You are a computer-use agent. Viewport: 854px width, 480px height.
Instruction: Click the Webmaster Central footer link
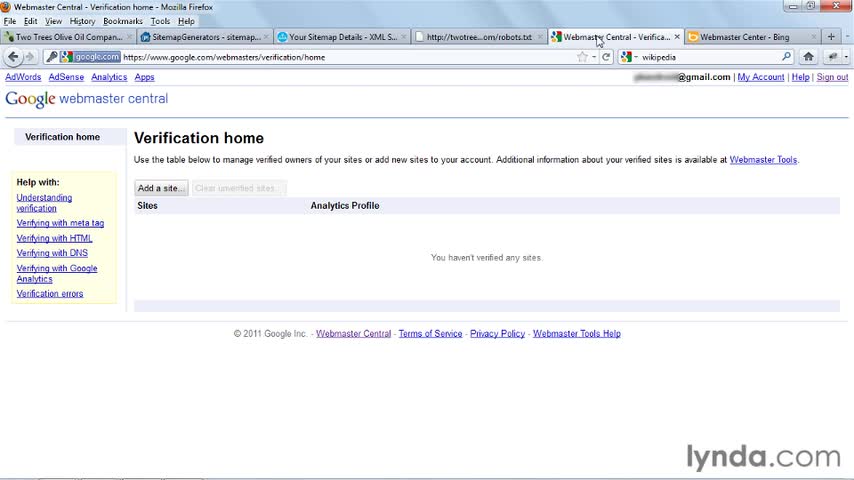[x=353, y=333]
